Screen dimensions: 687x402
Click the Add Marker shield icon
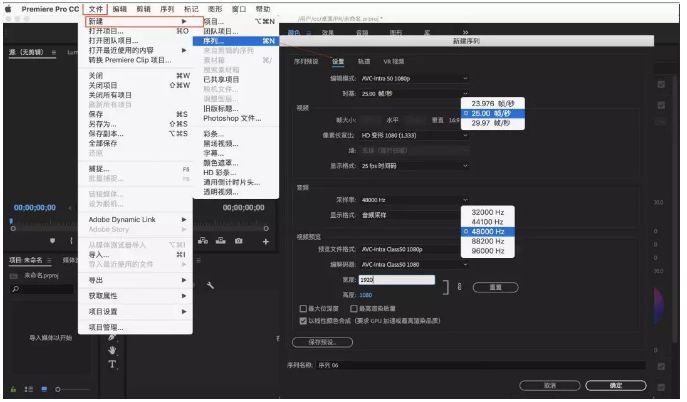click(x=53, y=240)
